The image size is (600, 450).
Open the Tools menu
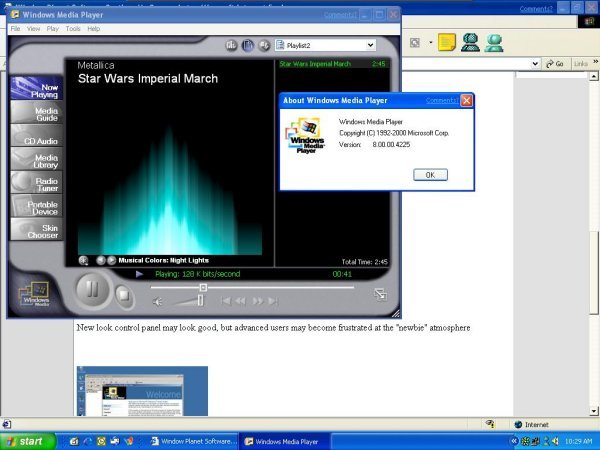tap(73, 29)
